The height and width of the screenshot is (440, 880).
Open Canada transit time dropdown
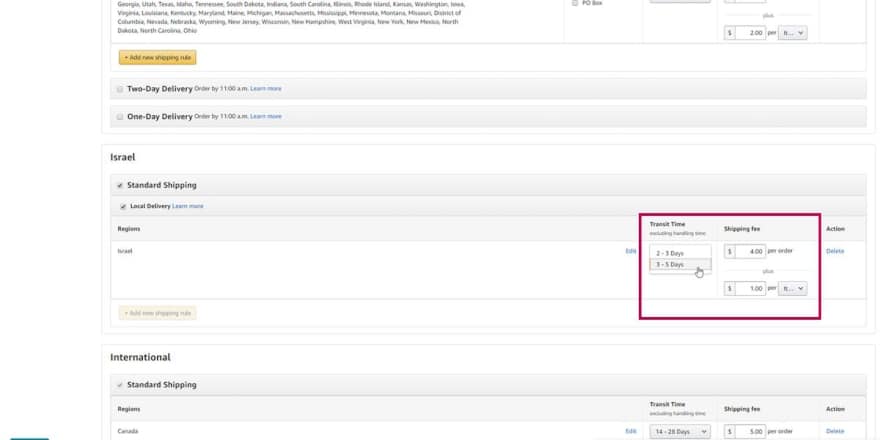tap(680, 432)
